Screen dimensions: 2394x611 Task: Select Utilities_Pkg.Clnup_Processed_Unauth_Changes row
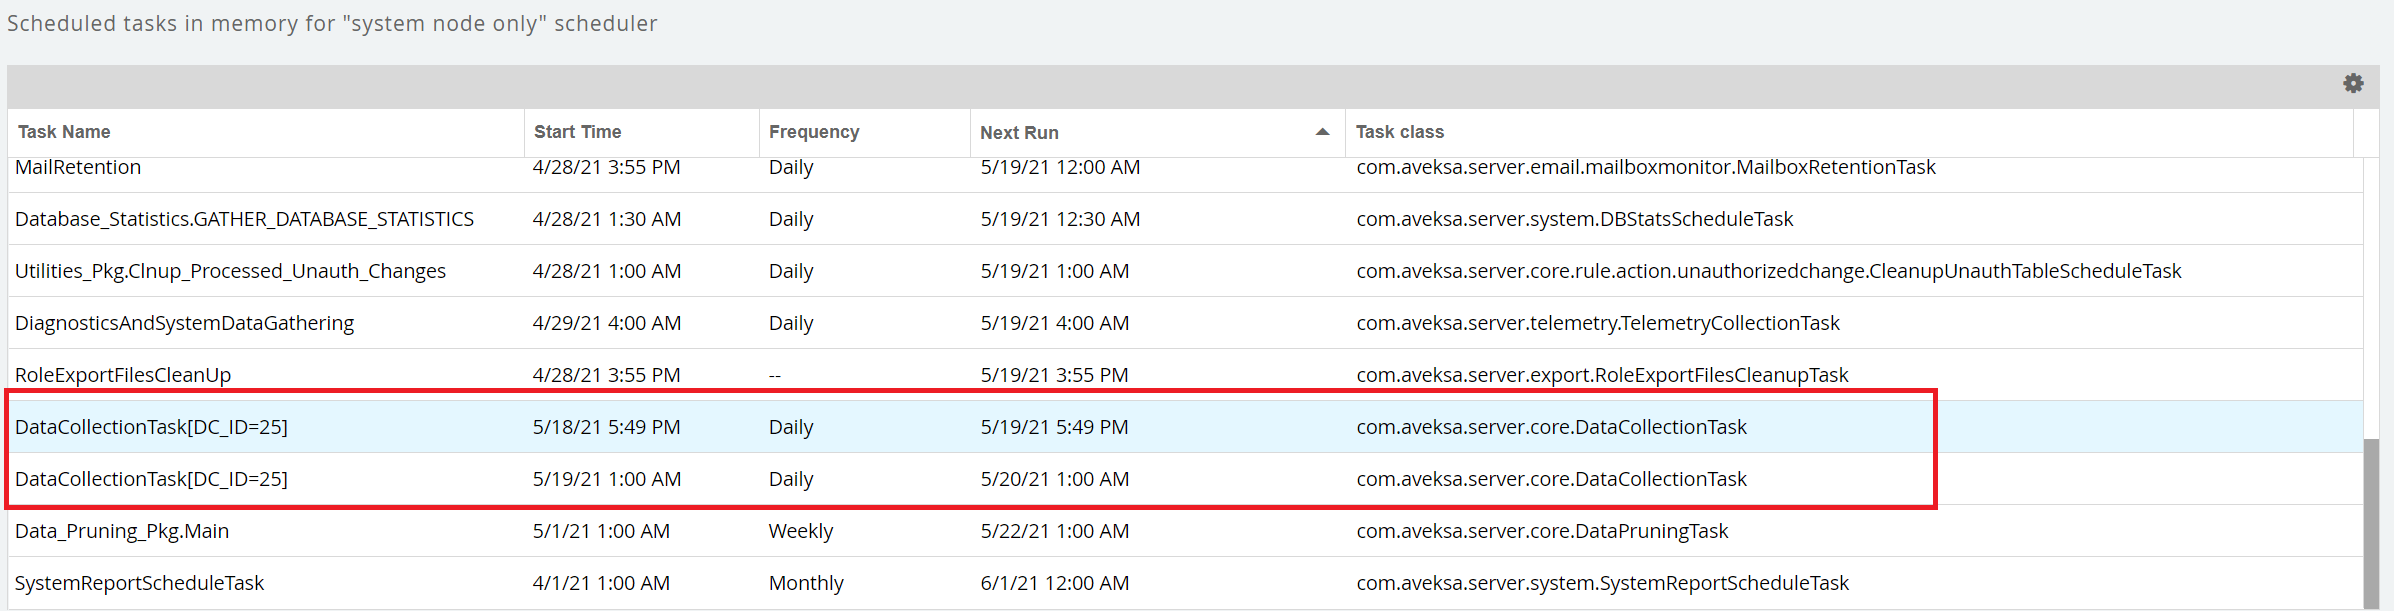(x=230, y=271)
